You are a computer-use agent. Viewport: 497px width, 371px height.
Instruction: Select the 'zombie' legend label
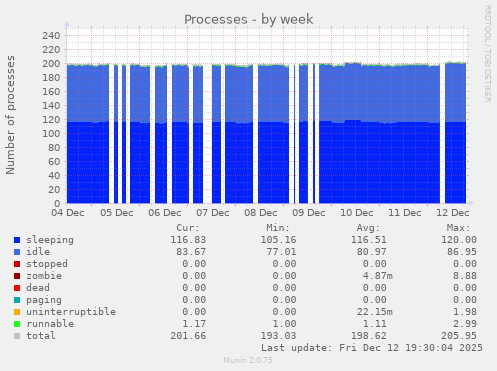pos(44,276)
